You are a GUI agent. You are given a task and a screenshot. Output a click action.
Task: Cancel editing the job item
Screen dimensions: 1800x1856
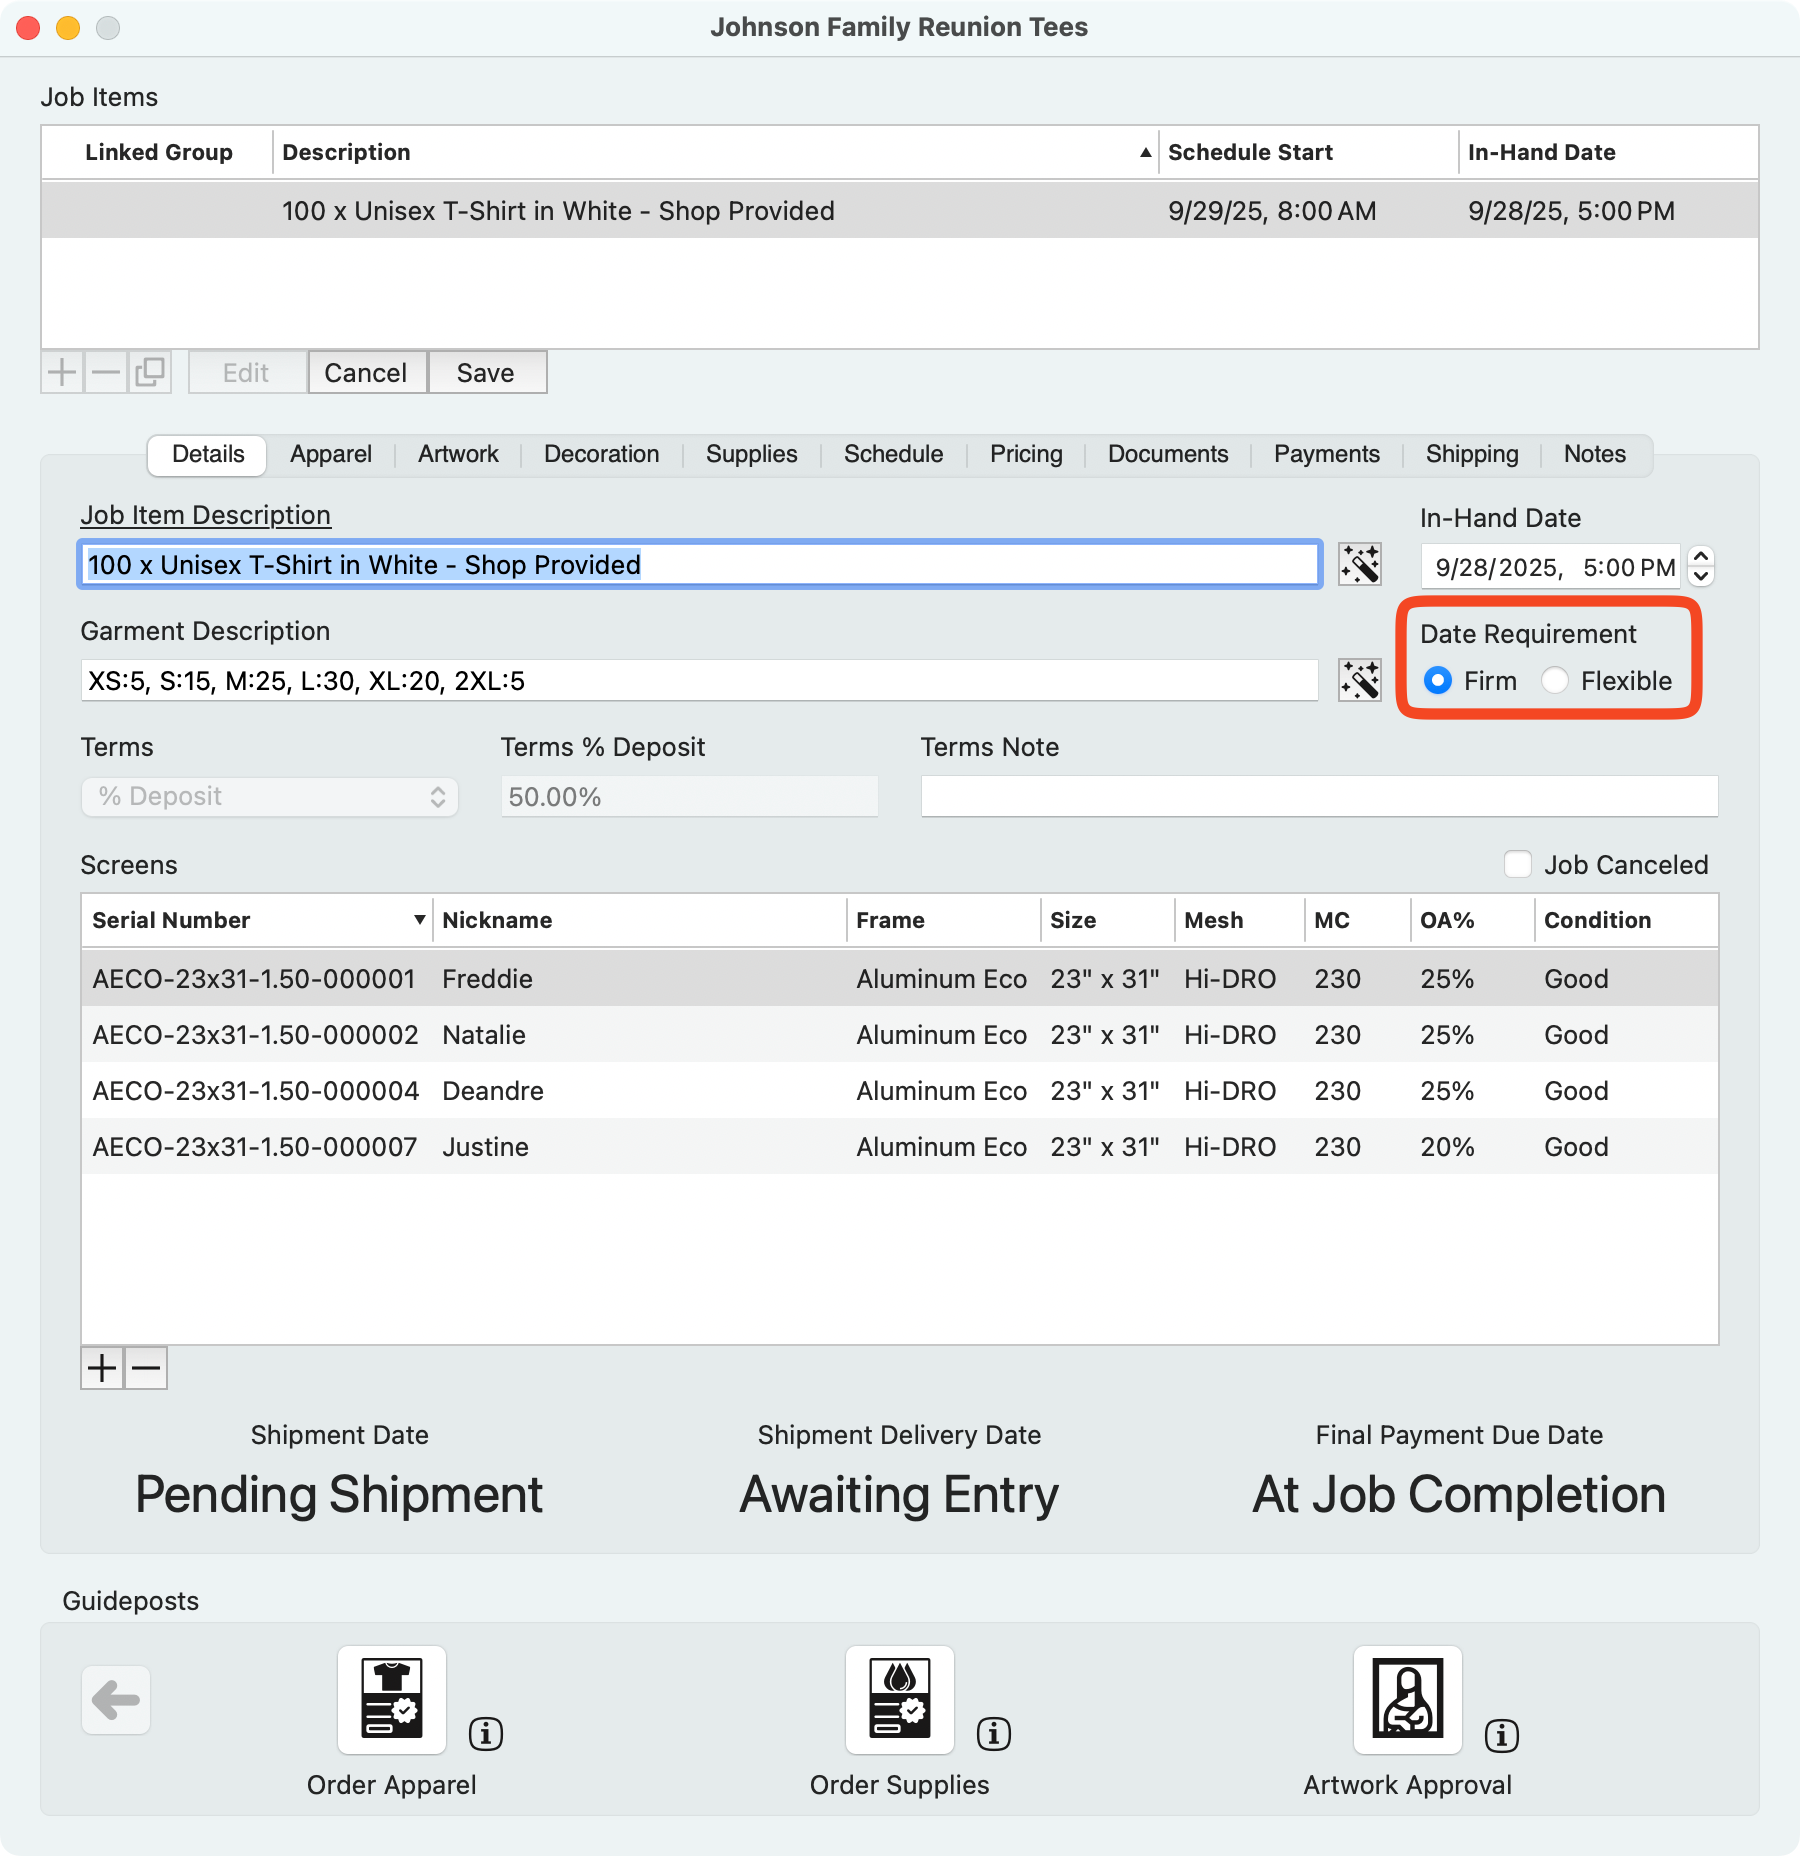pyautogui.click(x=366, y=372)
